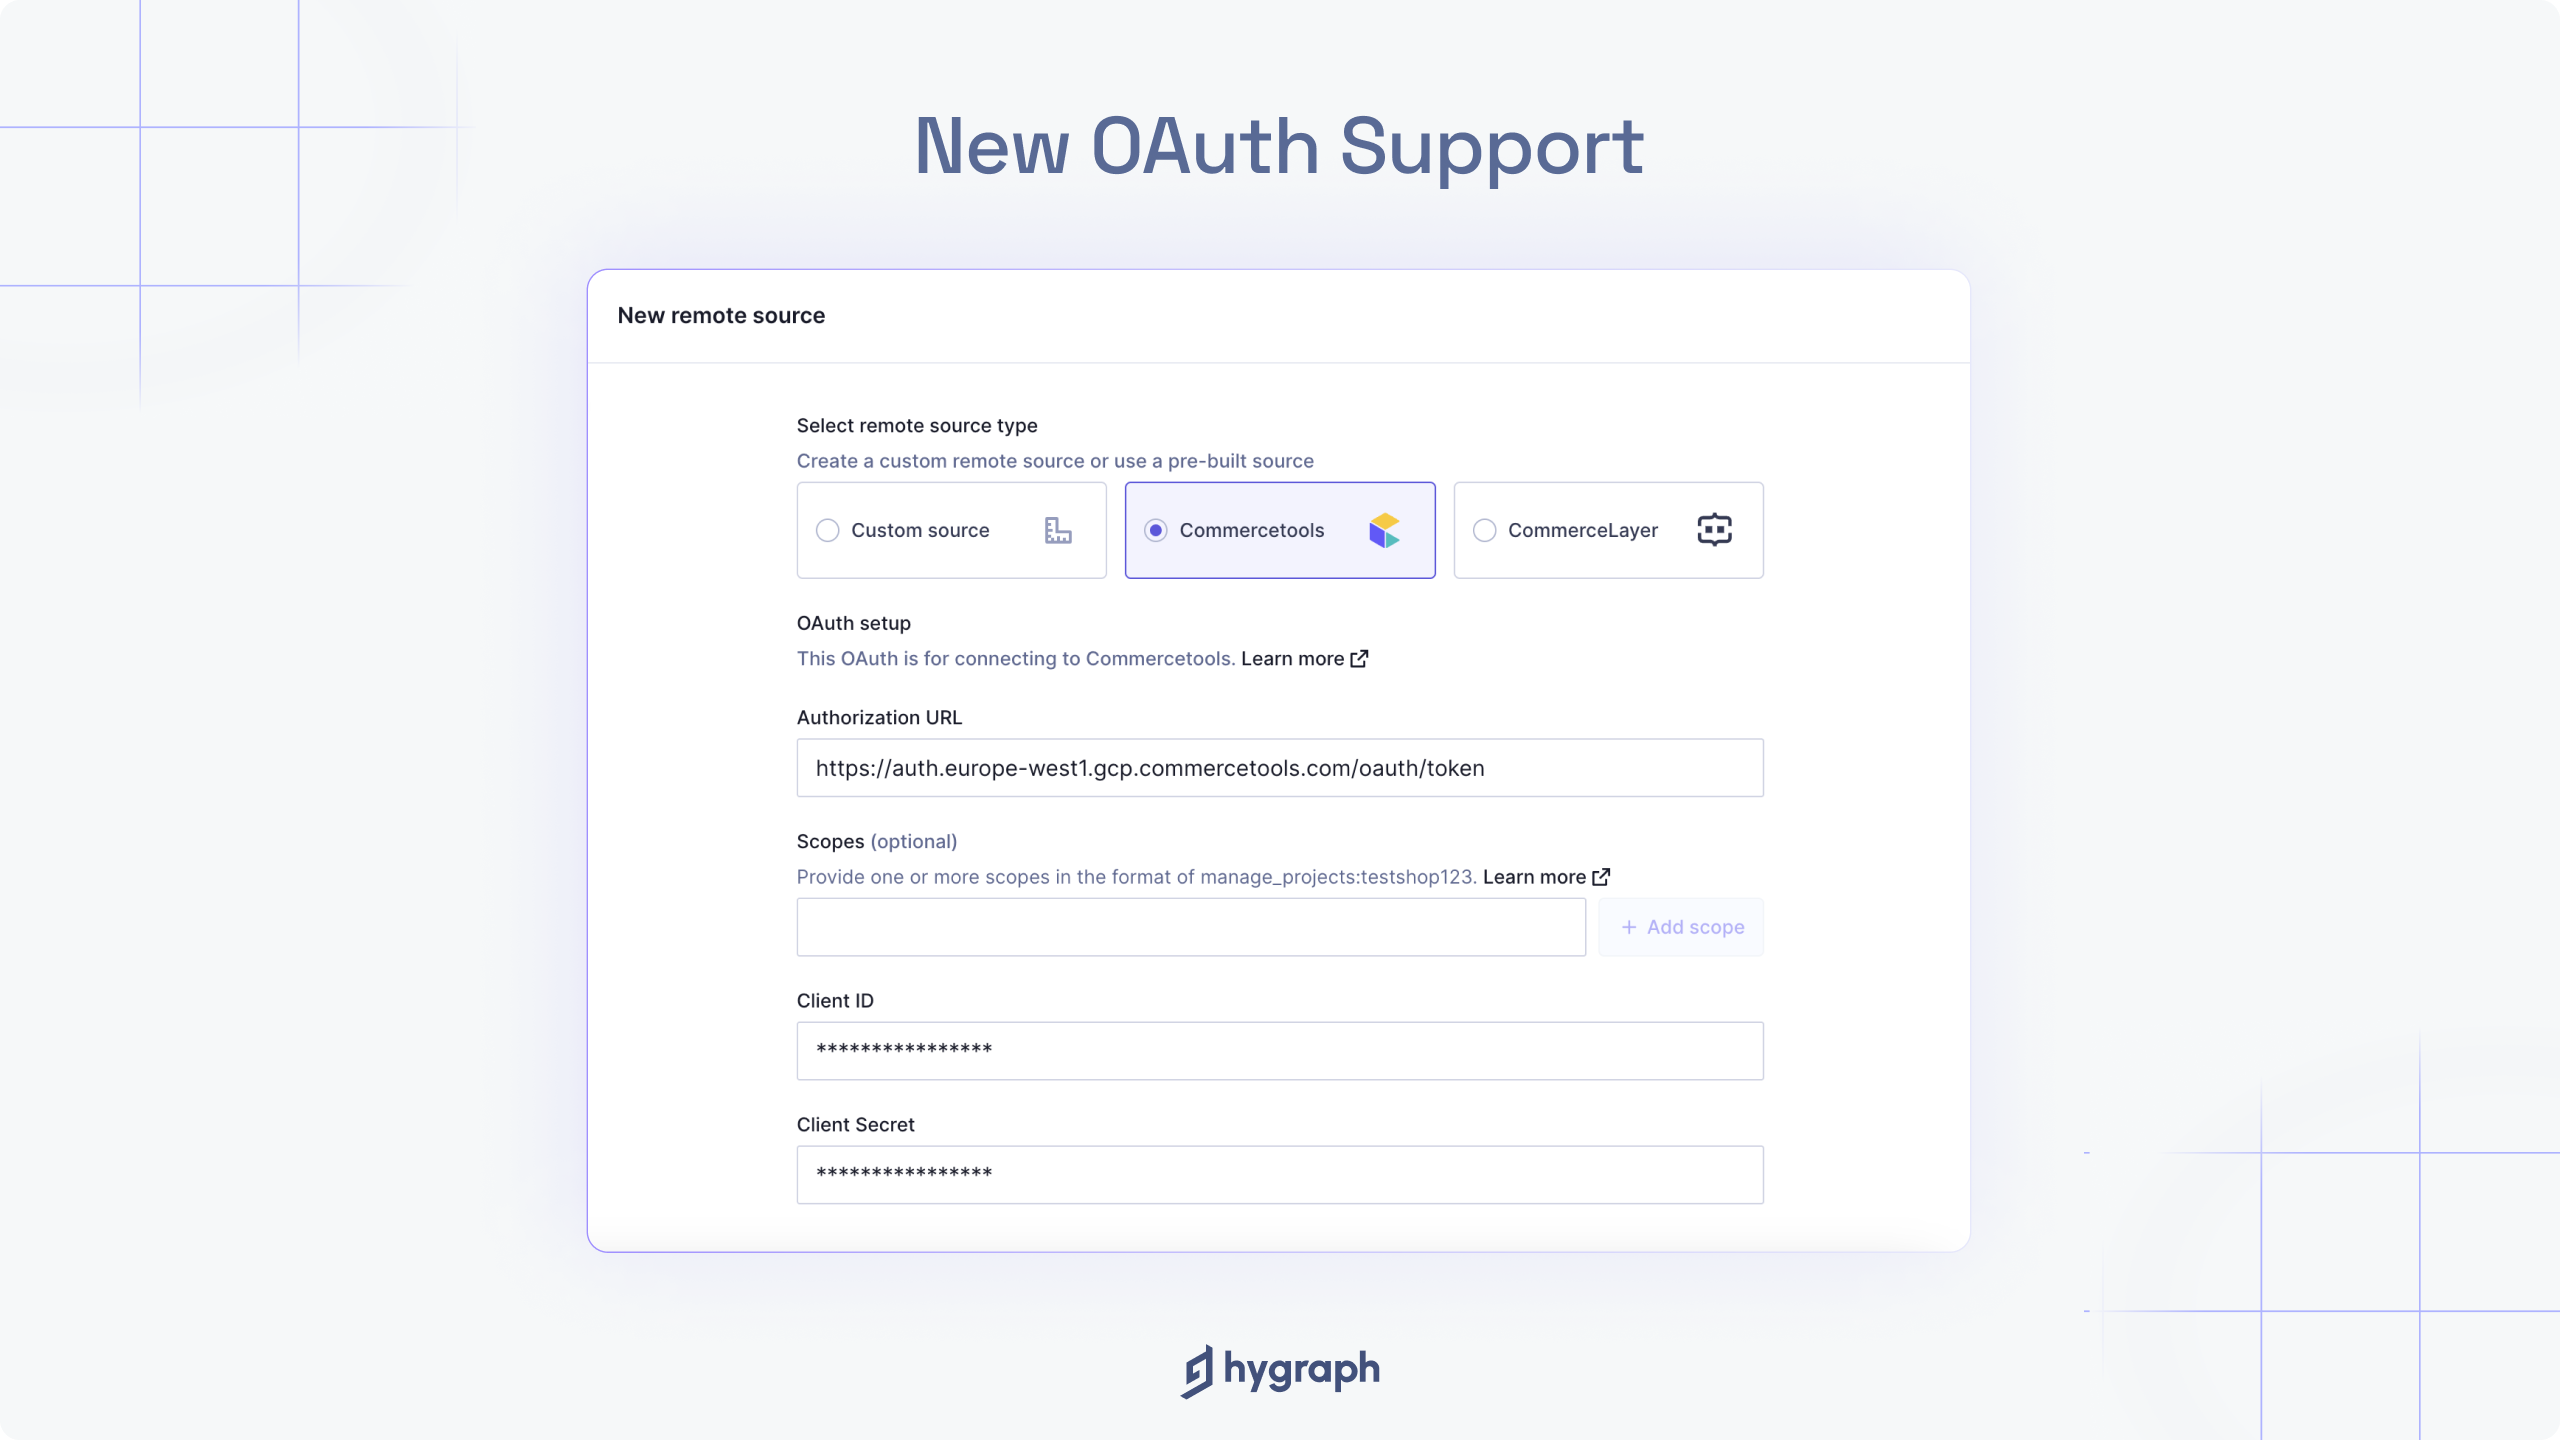The image size is (2560, 1440).
Task: Click the Add scope button
Action: [1681, 927]
